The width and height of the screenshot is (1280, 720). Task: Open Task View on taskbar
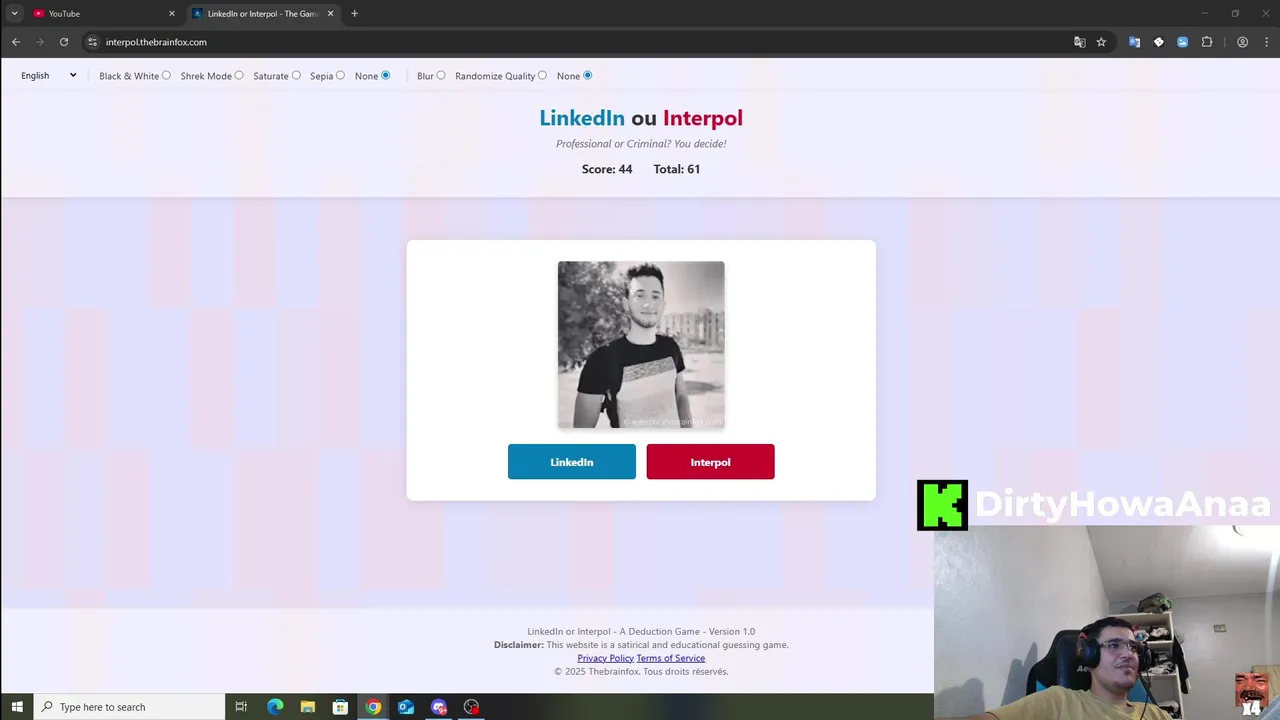pyautogui.click(x=241, y=707)
